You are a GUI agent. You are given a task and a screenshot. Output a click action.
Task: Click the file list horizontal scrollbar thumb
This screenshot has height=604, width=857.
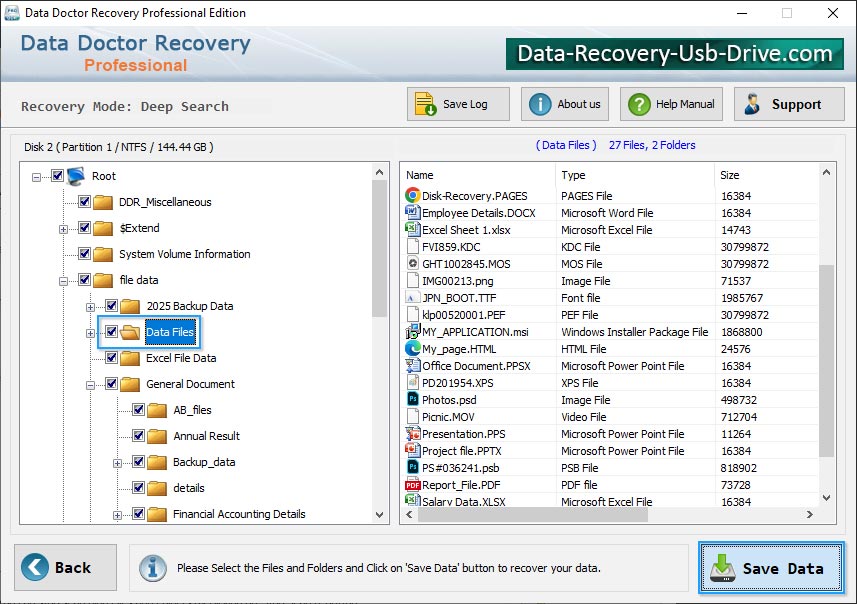pyautogui.click(x=532, y=514)
